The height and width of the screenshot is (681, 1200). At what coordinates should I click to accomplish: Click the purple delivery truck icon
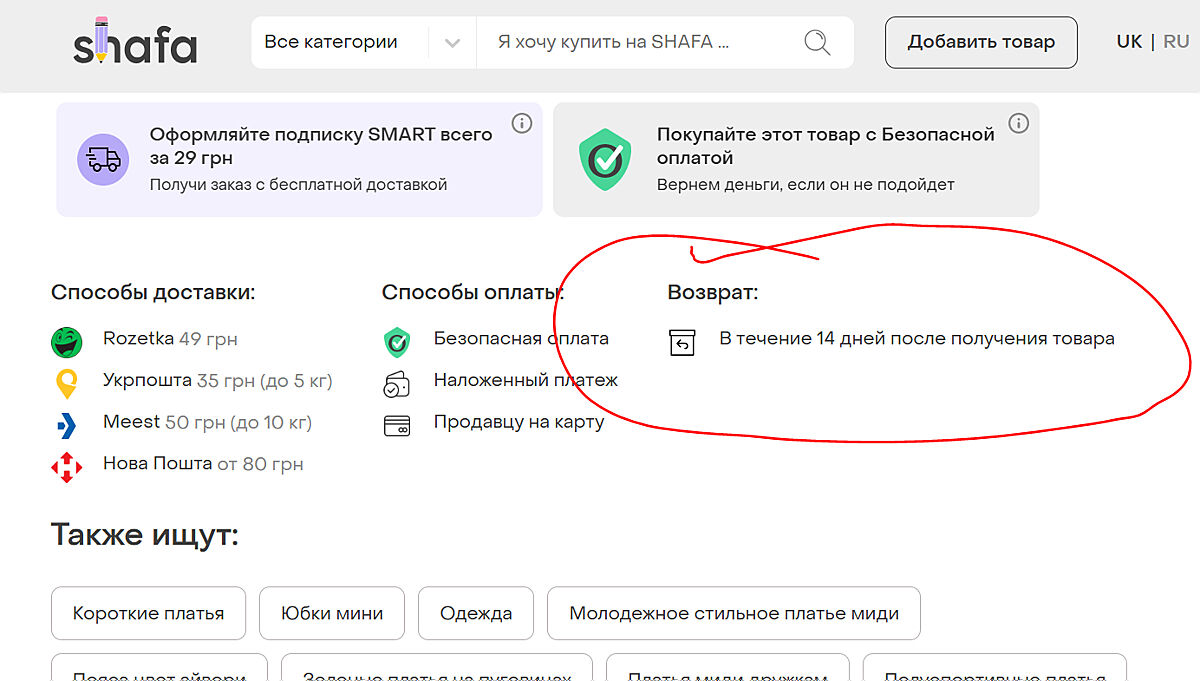(103, 159)
